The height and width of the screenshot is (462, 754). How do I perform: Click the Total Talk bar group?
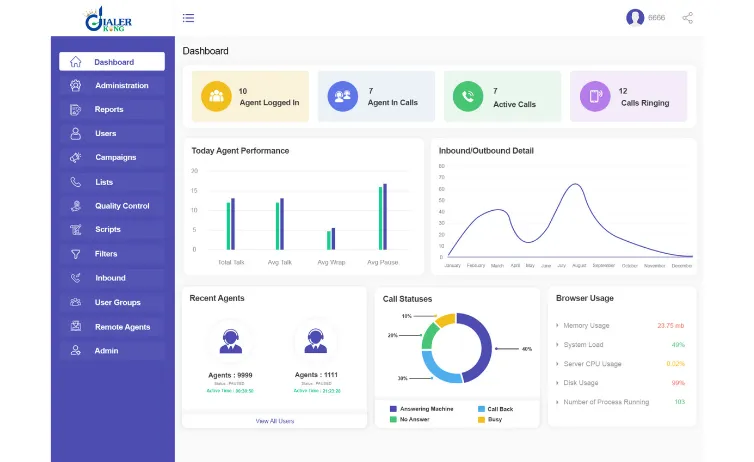(231, 224)
